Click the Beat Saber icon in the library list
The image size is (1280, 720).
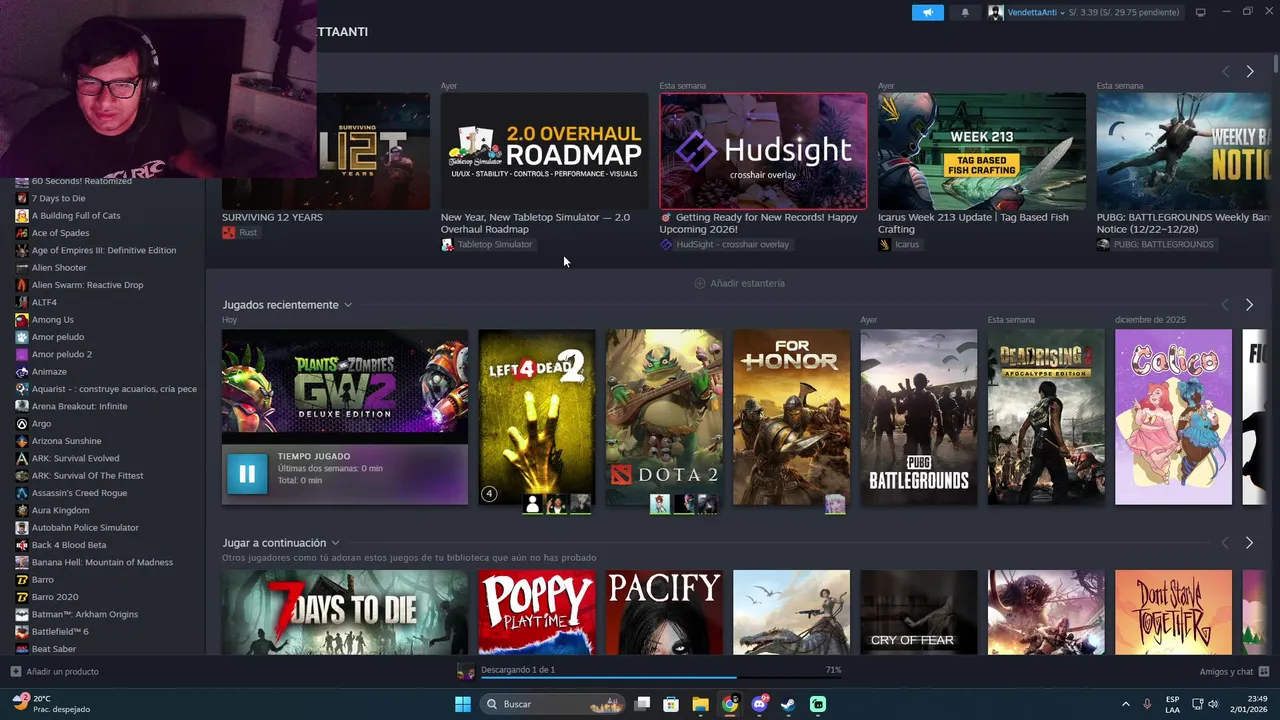(x=22, y=649)
